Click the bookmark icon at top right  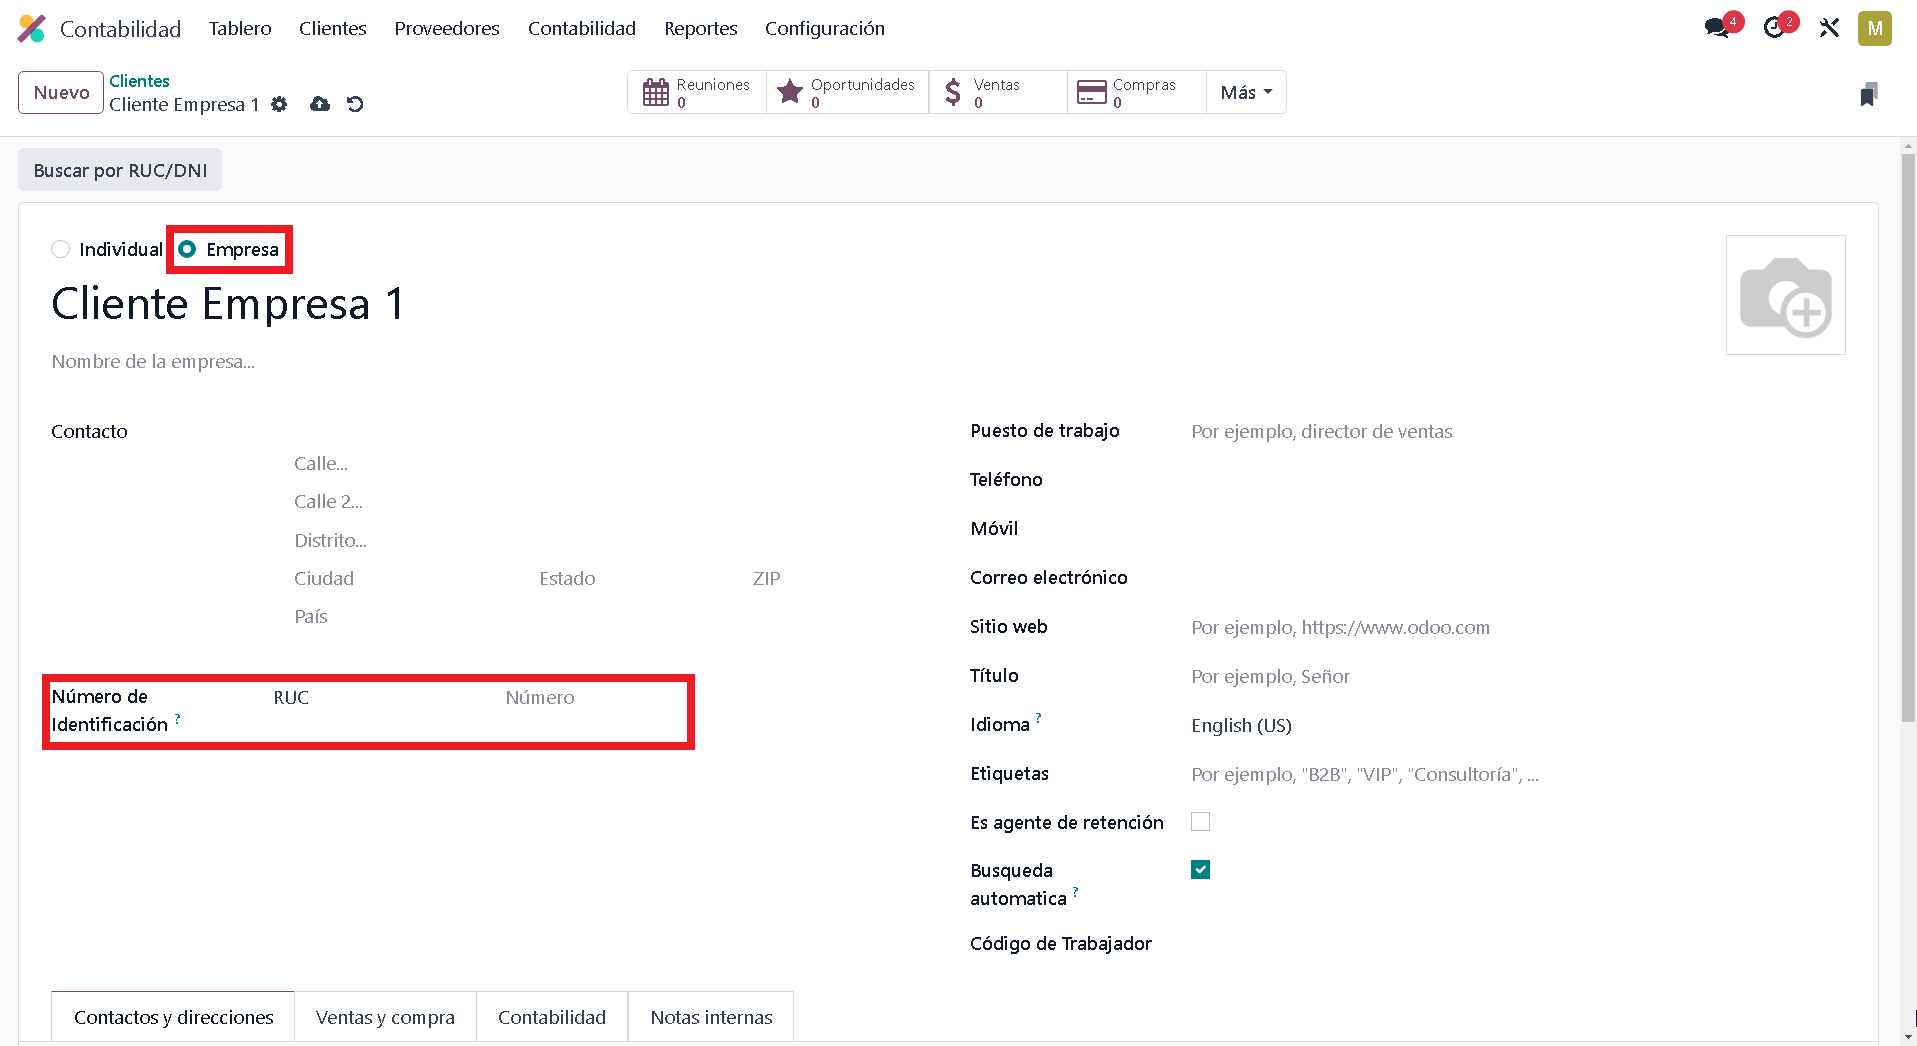(1868, 95)
